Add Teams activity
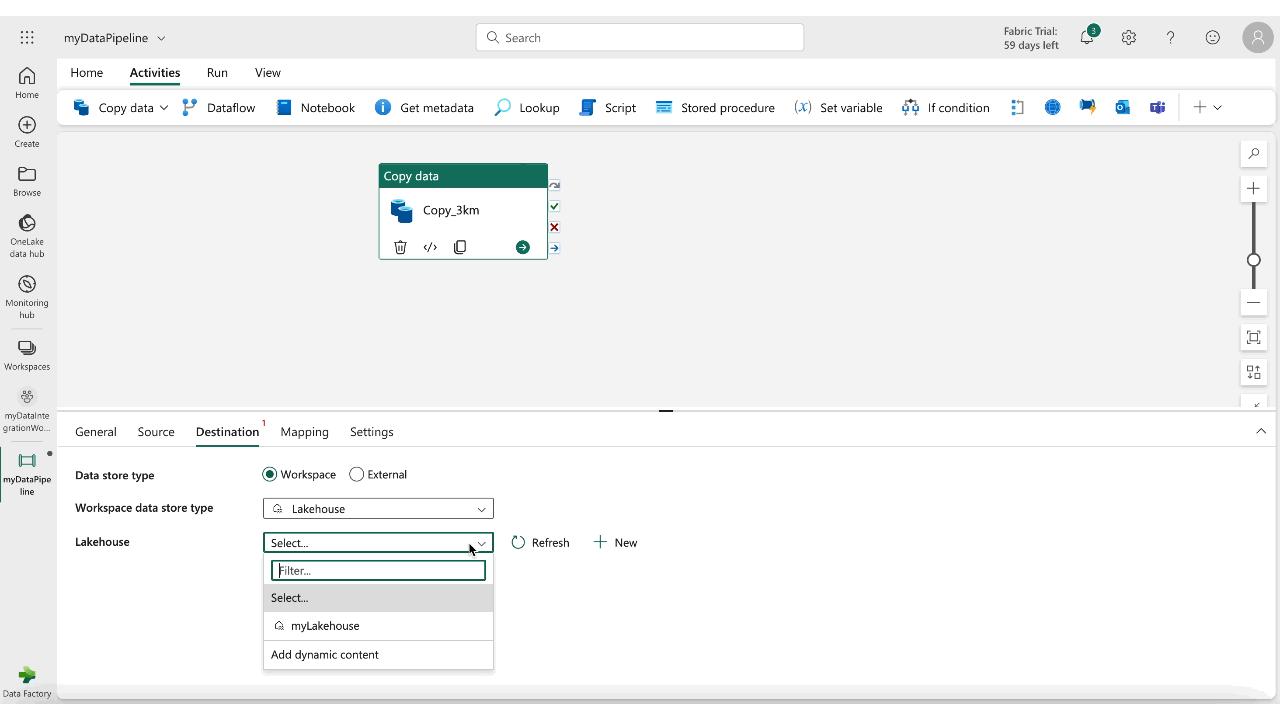Screen dimensions: 1280x720 [1157, 107]
